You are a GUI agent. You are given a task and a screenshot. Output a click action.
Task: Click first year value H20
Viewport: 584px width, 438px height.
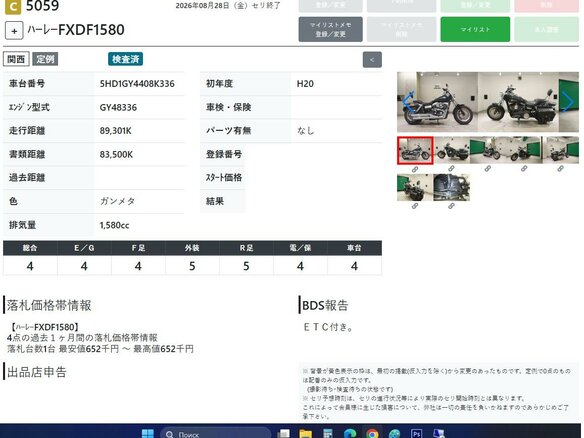click(x=305, y=84)
